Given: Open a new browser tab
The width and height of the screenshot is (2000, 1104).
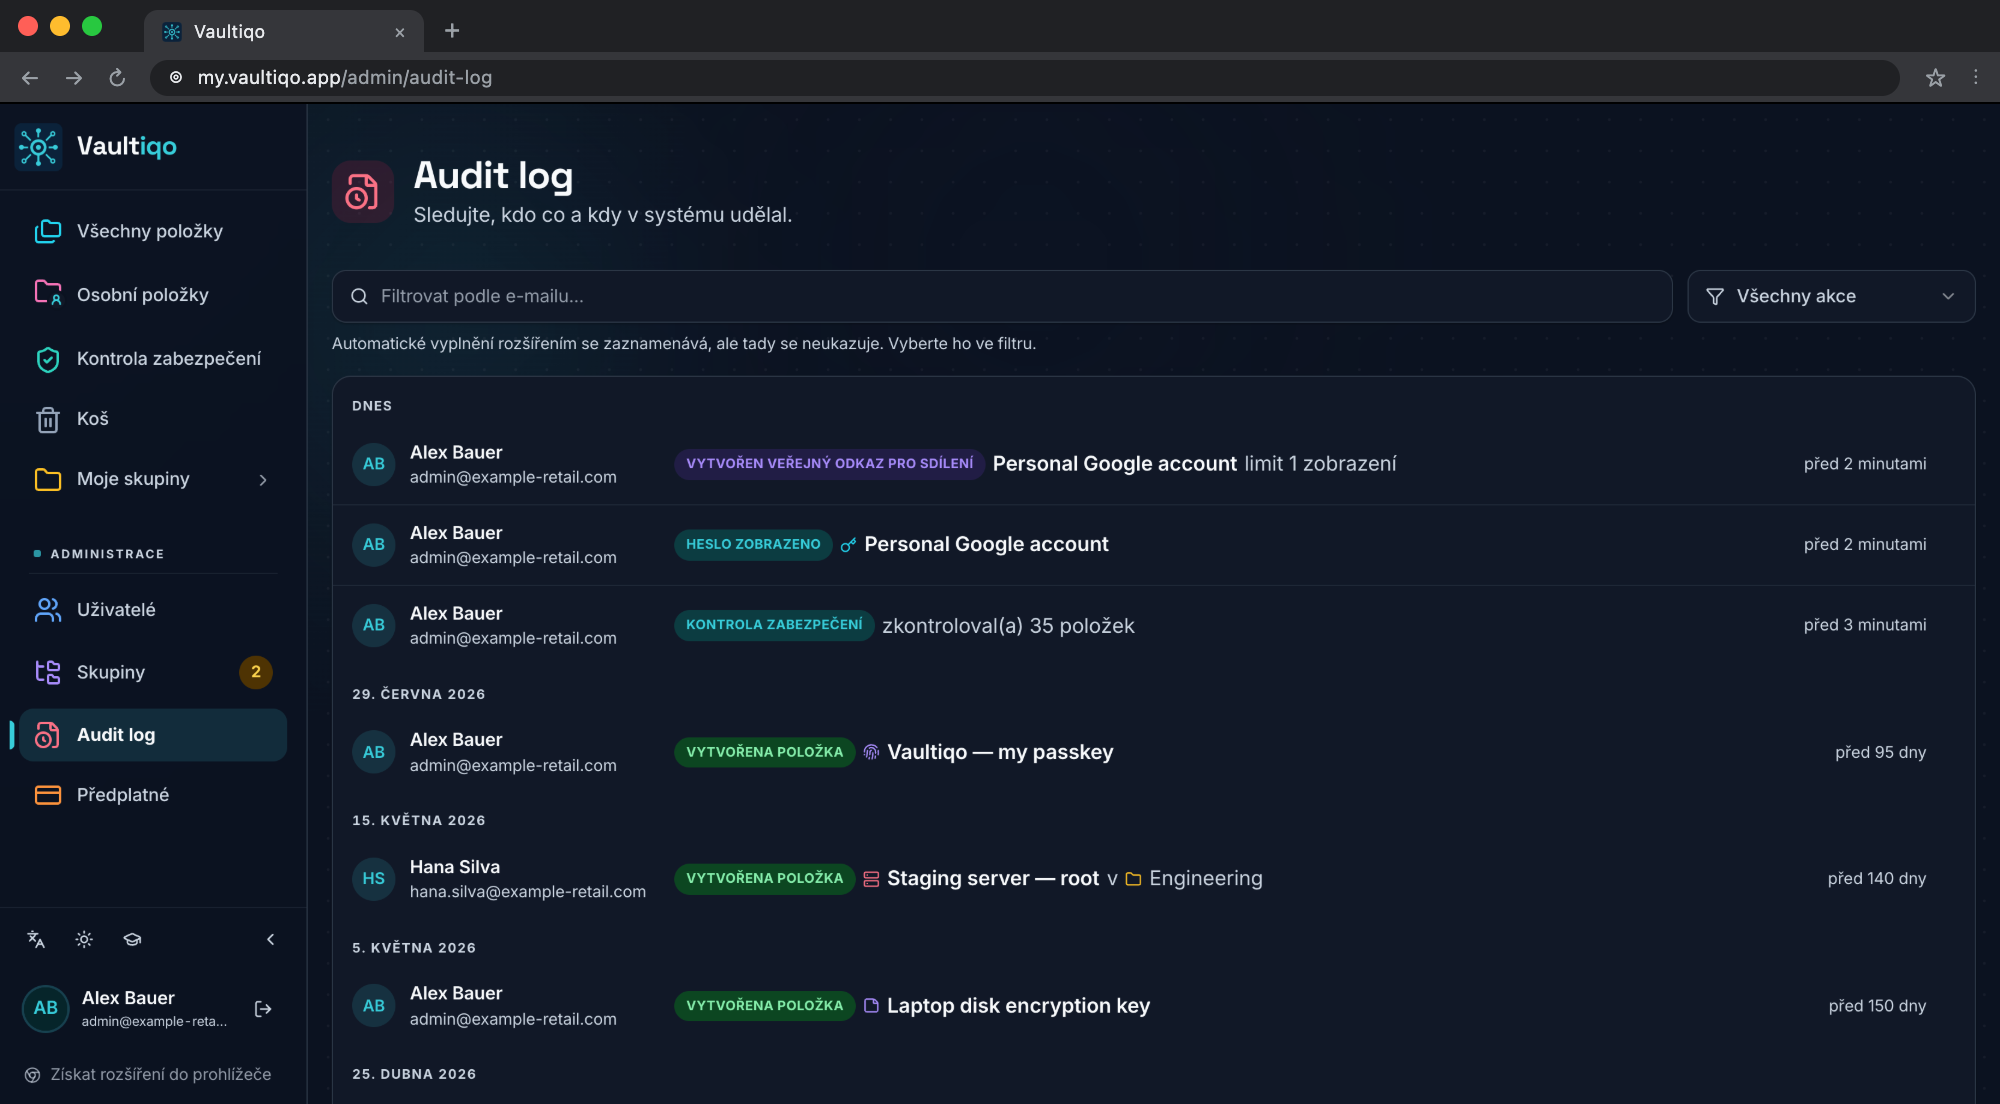Looking at the screenshot, I should pos(452,31).
